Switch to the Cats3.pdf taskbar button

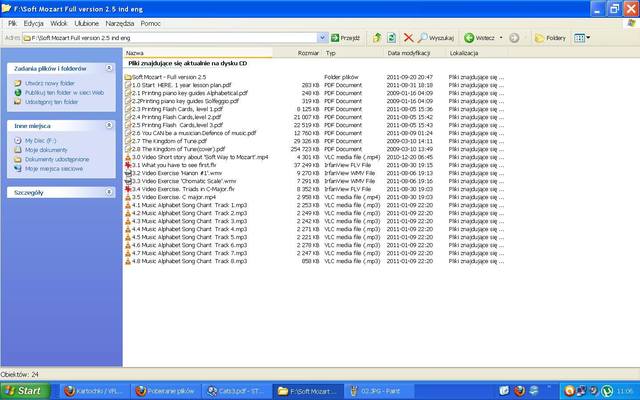coord(236,391)
